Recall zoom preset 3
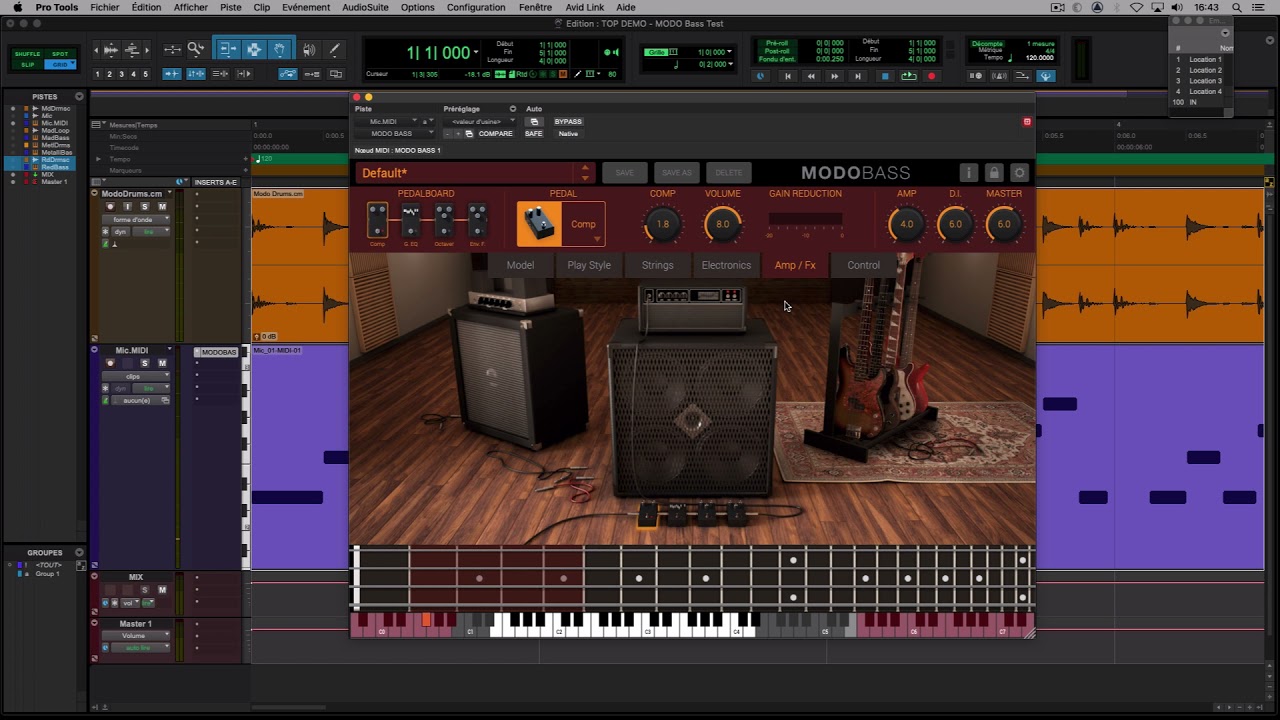 pos(122,74)
